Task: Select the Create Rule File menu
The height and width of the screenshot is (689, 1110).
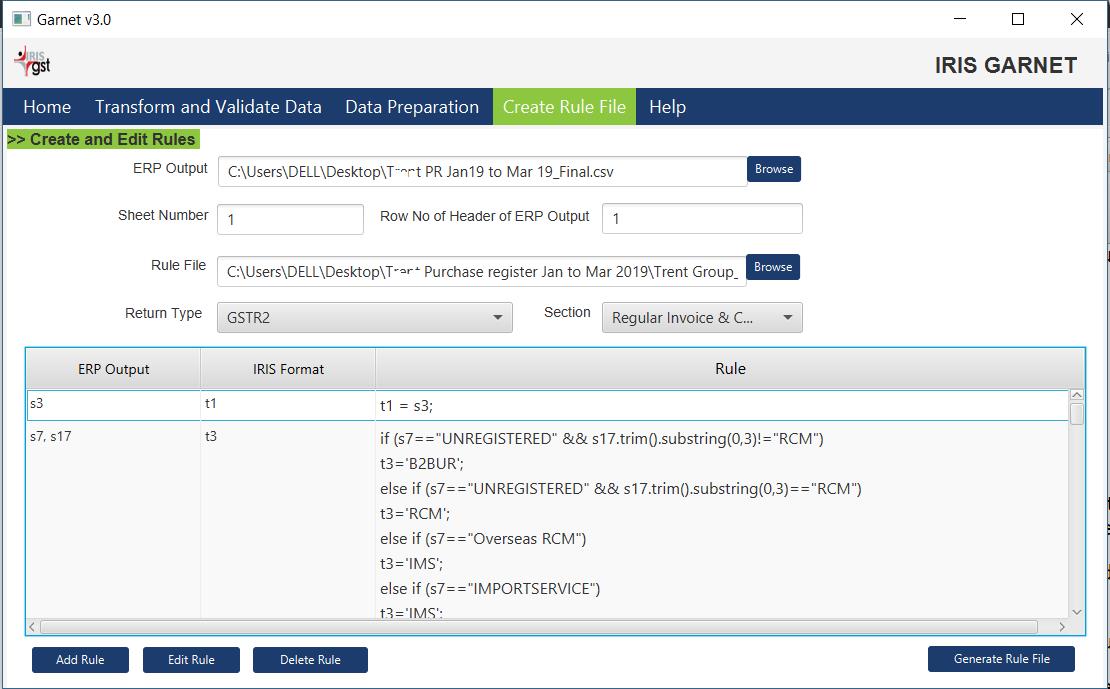Action: pyautogui.click(x=564, y=107)
